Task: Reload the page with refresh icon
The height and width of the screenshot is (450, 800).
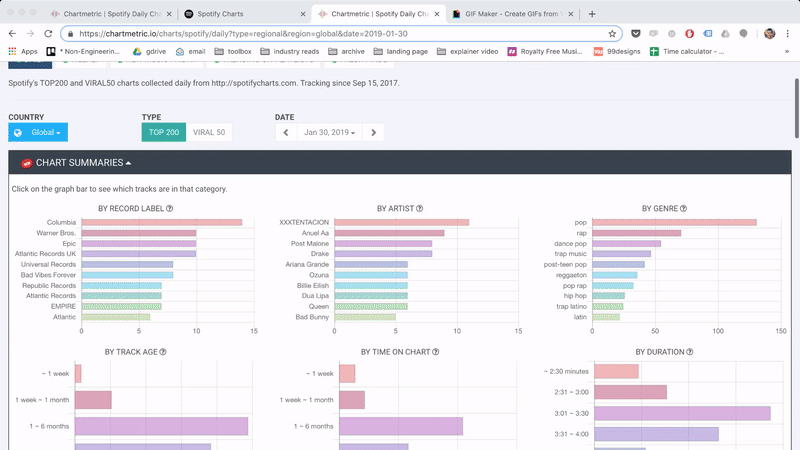Action: click(x=48, y=34)
